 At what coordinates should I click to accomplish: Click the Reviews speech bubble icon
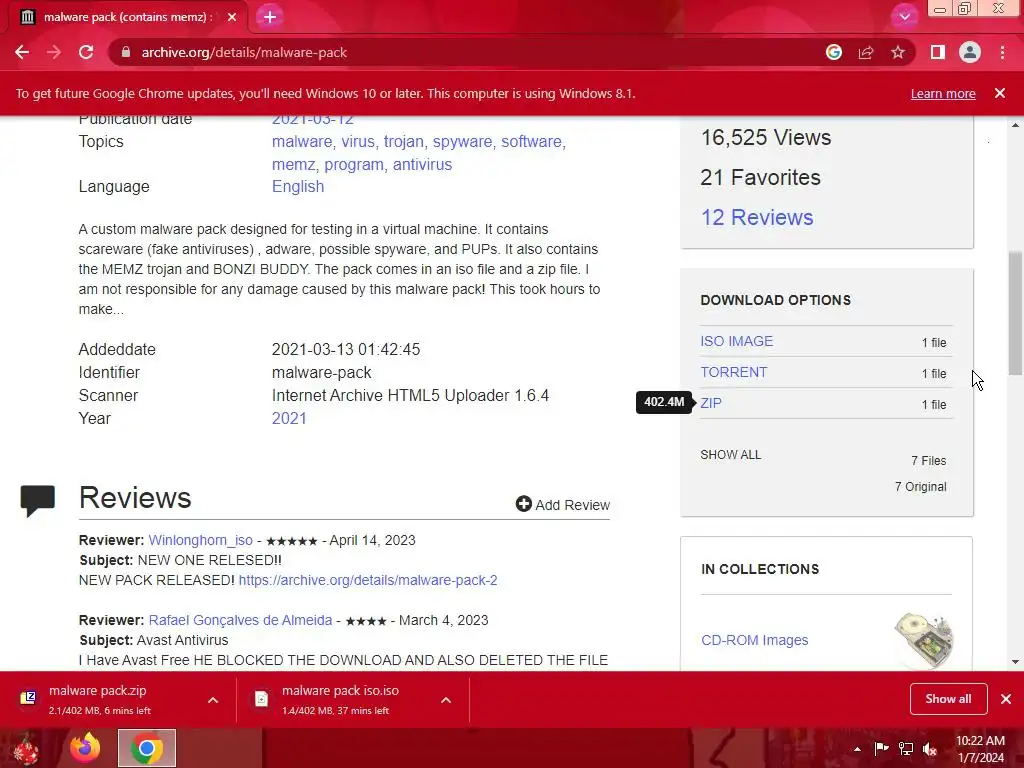pyautogui.click(x=37, y=501)
